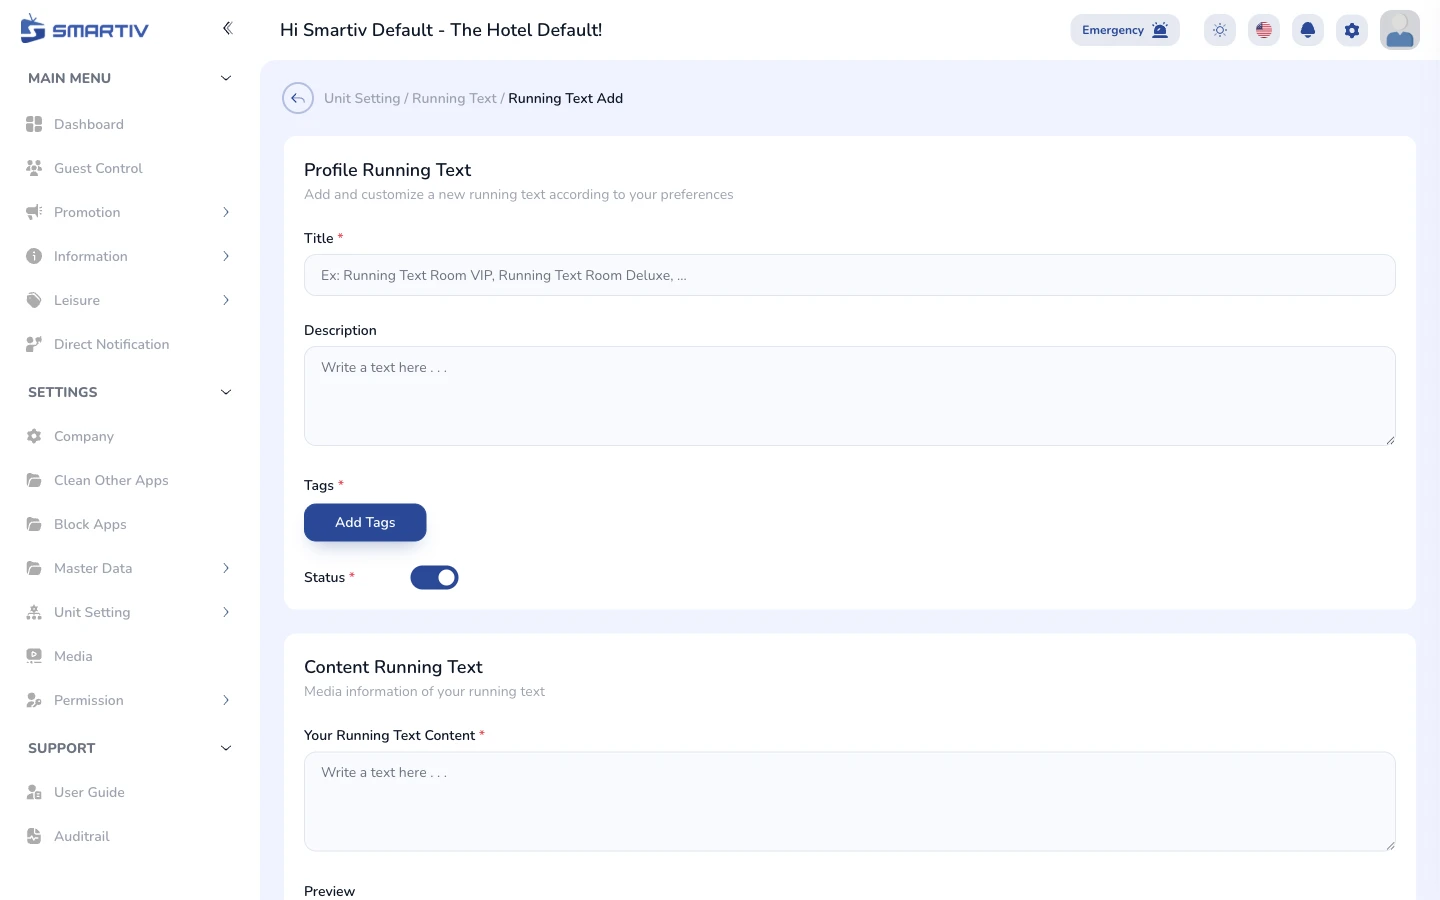Viewport: 1440px width, 900px height.
Task: Click the Permission user-key icon
Action: click(x=34, y=700)
